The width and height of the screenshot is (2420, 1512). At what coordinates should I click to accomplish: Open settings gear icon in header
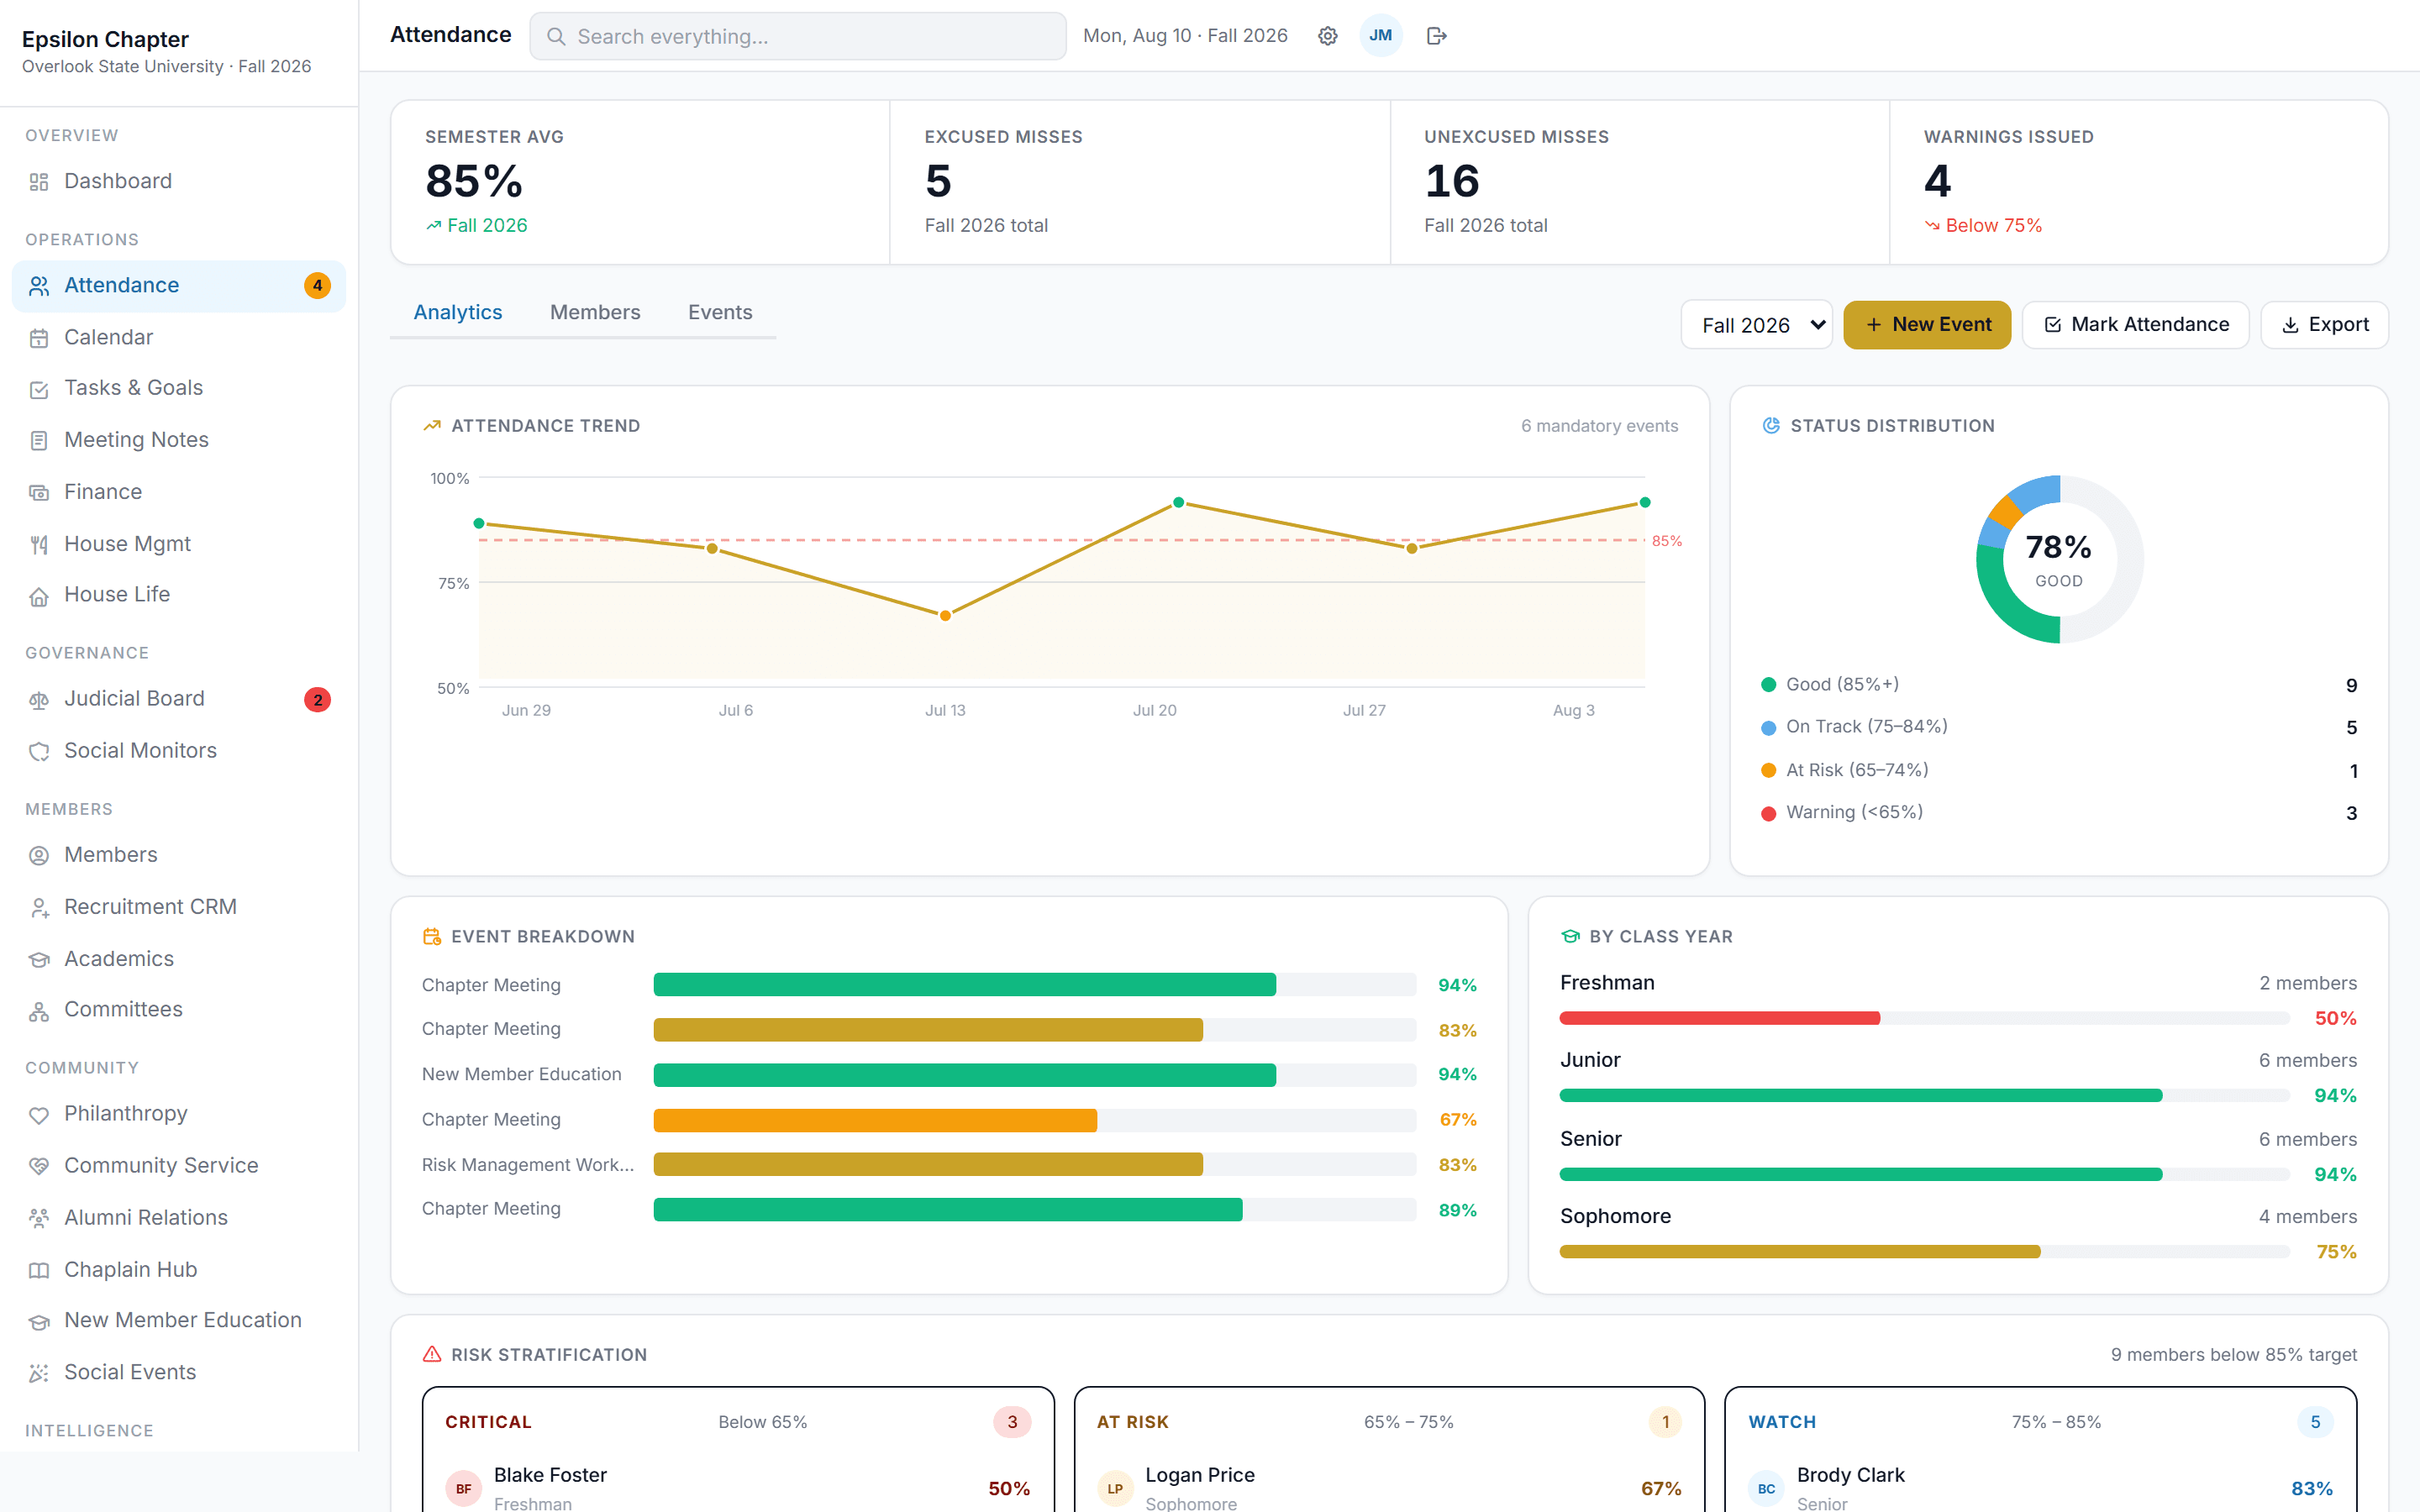pyautogui.click(x=1327, y=36)
